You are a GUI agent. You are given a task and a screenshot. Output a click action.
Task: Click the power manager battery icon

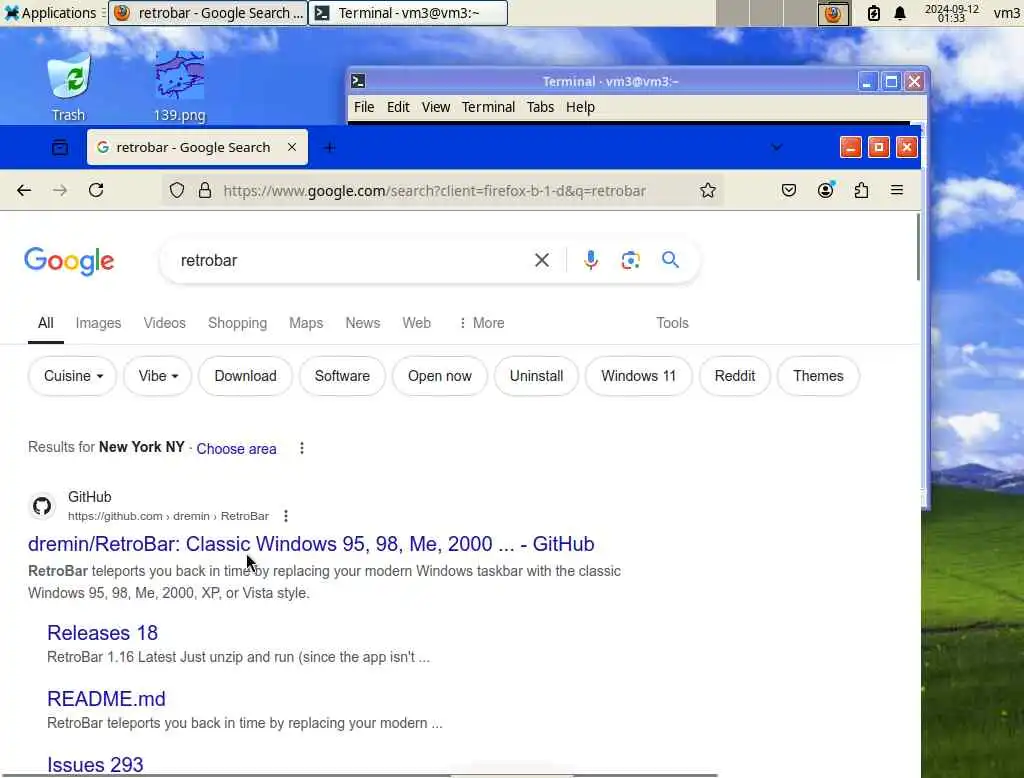(873, 13)
